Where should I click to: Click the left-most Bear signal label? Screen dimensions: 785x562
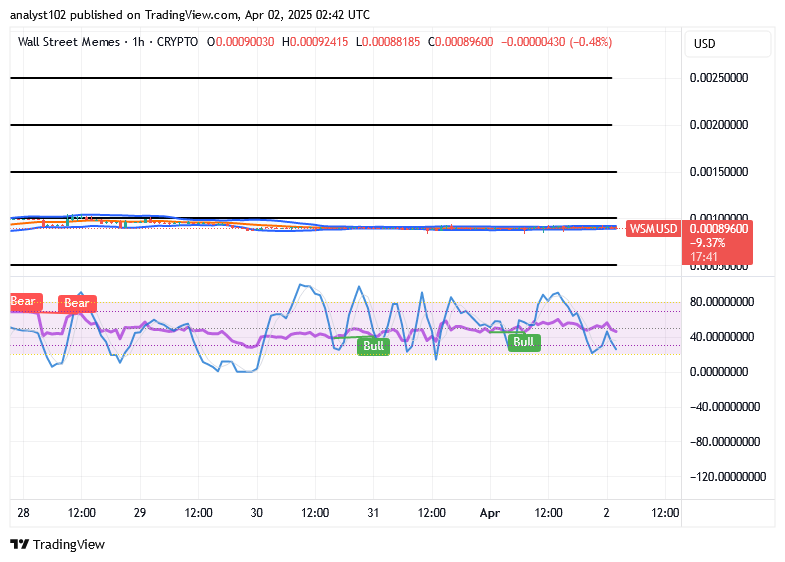pos(26,301)
